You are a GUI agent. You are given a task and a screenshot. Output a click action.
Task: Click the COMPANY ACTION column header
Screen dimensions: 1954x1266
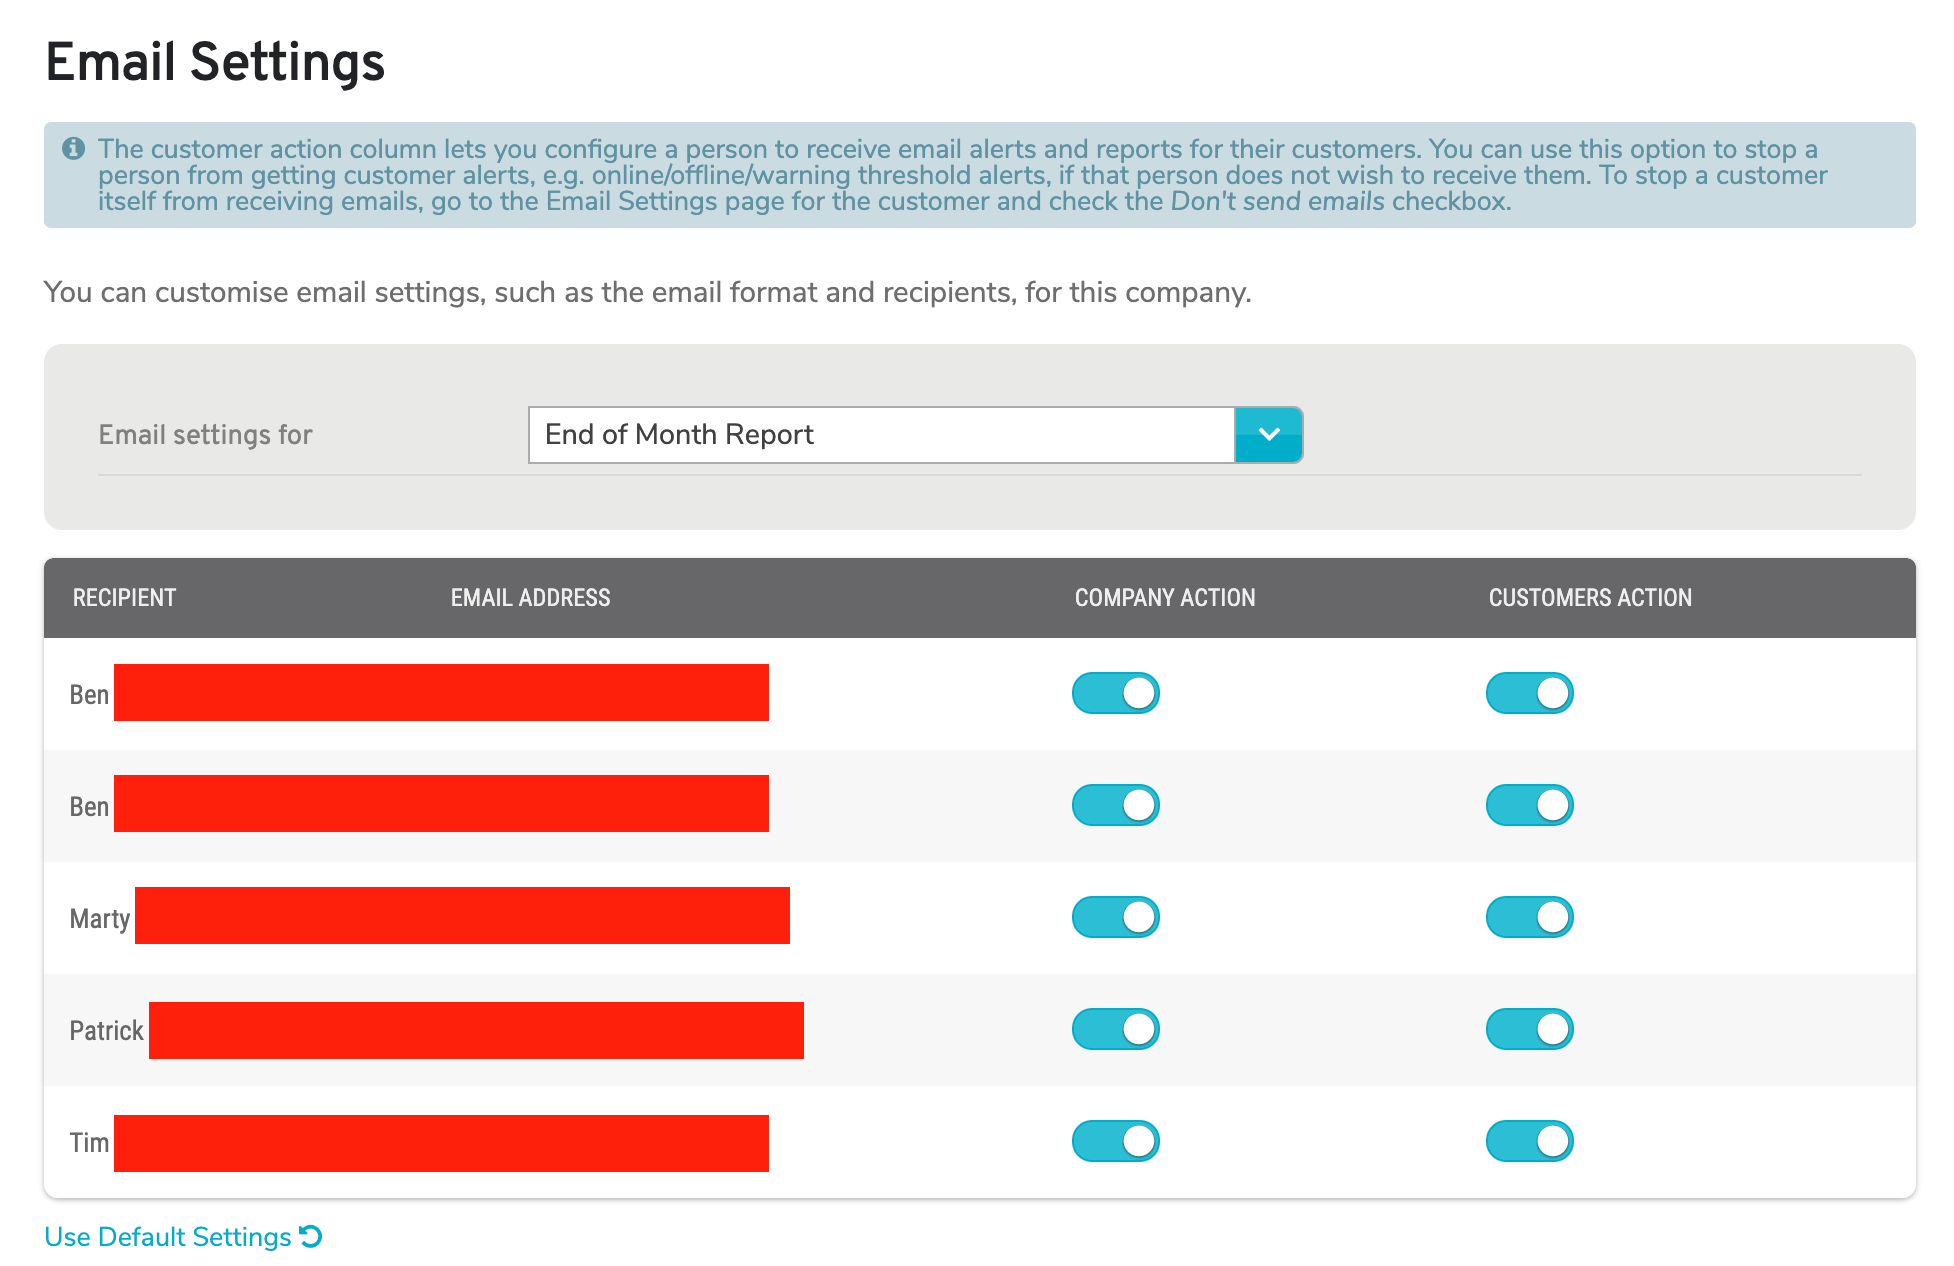coord(1164,597)
